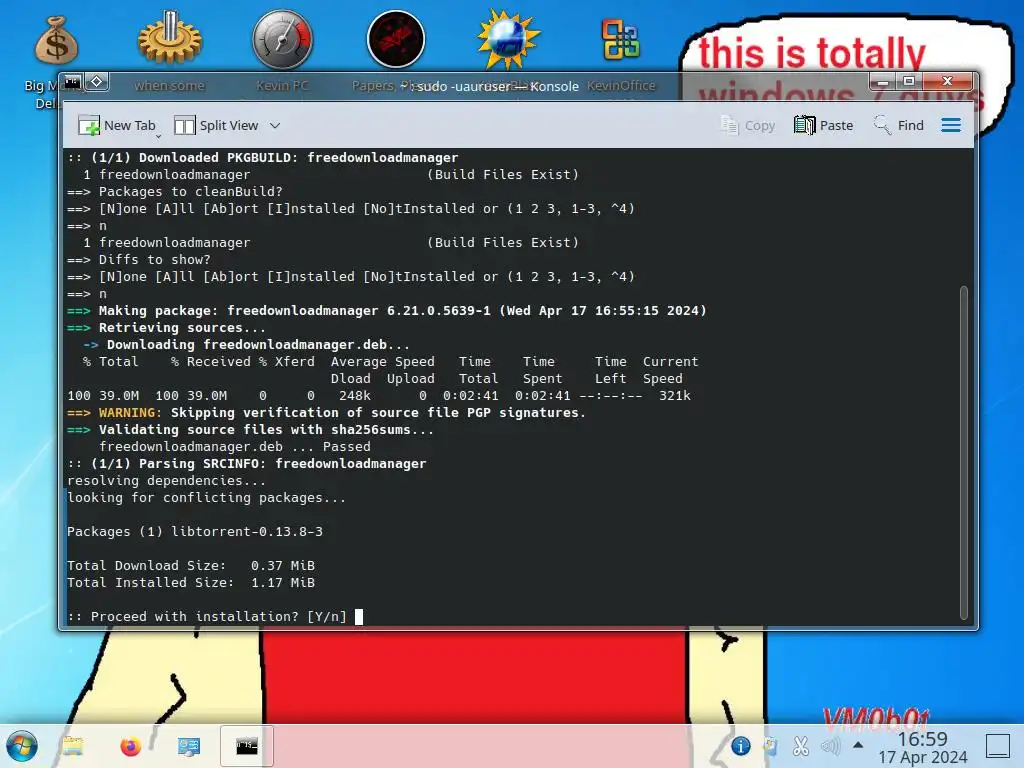Open the Konsole hamburger menu
The height and width of the screenshot is (768, 1024).
click(951, 125)
